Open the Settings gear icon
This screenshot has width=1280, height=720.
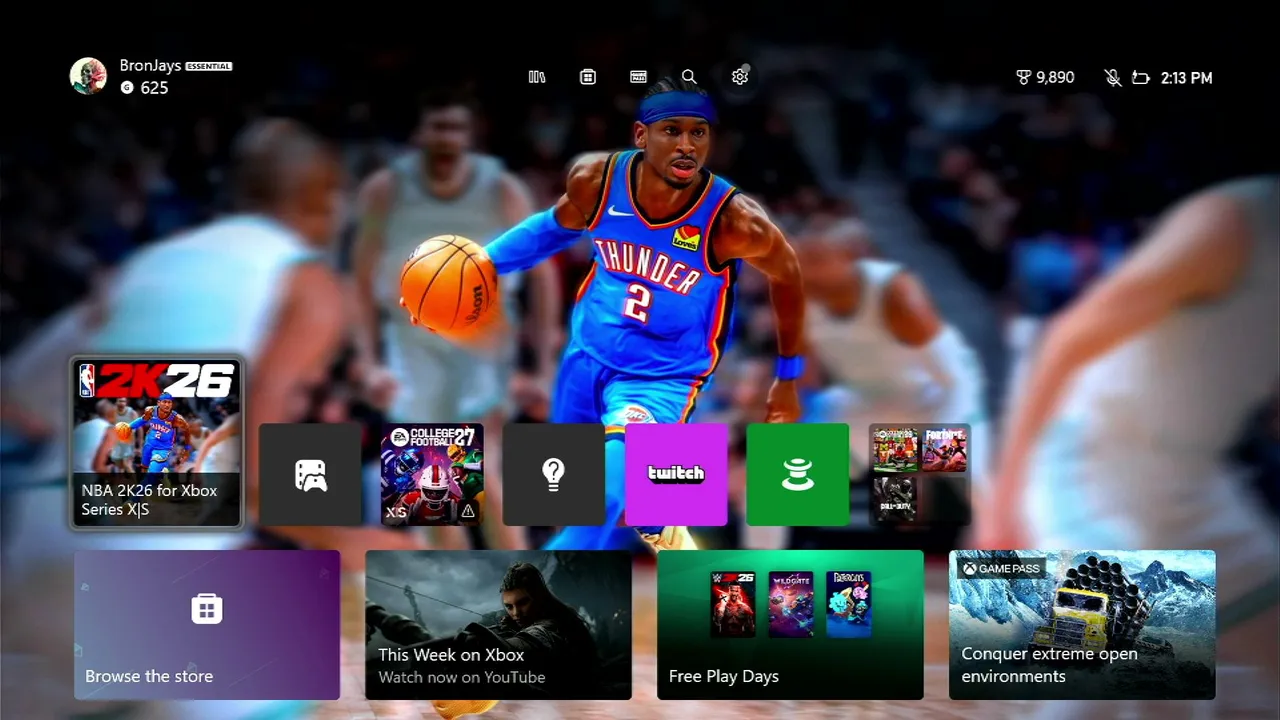pyautogui.click(x=740, y=77)
